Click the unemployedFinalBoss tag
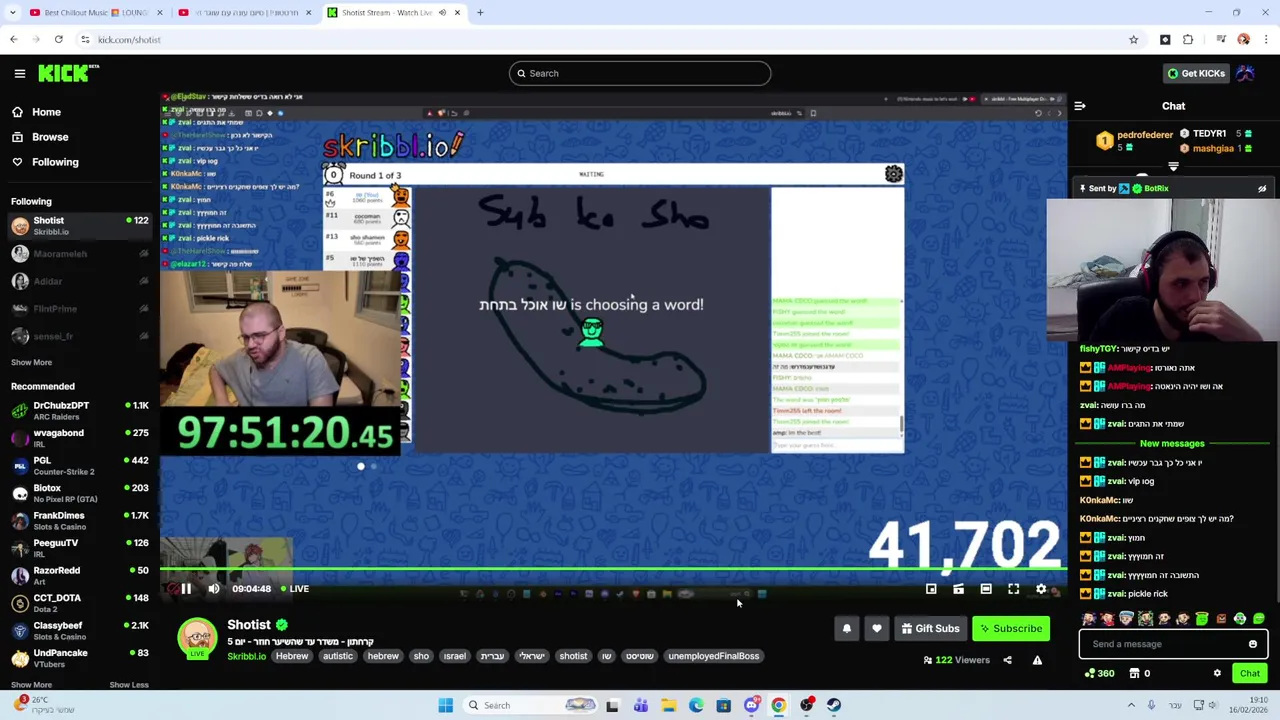 click(x=714, y=656)
